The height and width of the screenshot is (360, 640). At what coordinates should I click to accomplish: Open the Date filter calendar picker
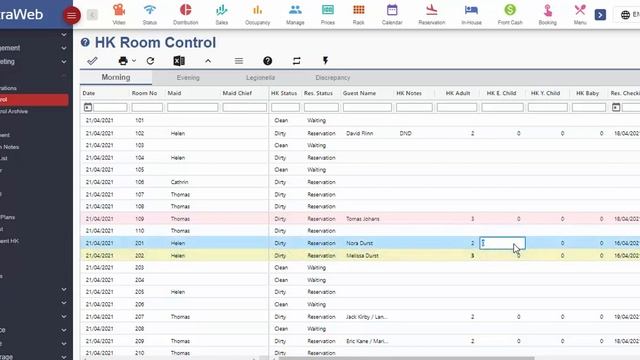(88, 107)
